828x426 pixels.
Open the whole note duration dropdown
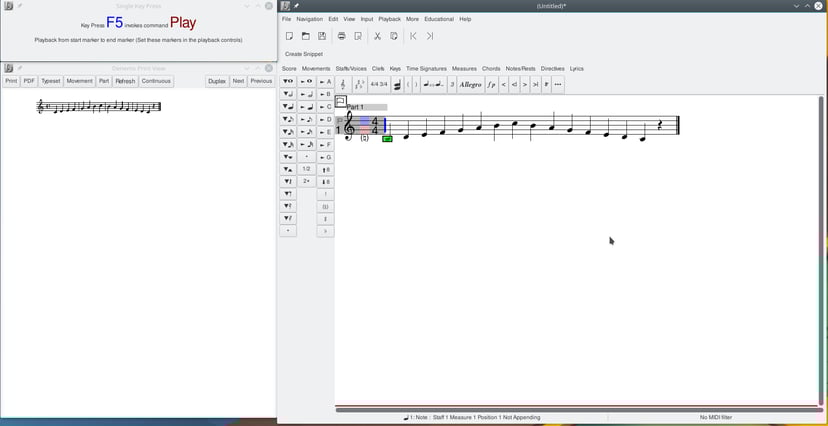click(x=288, y=81)
